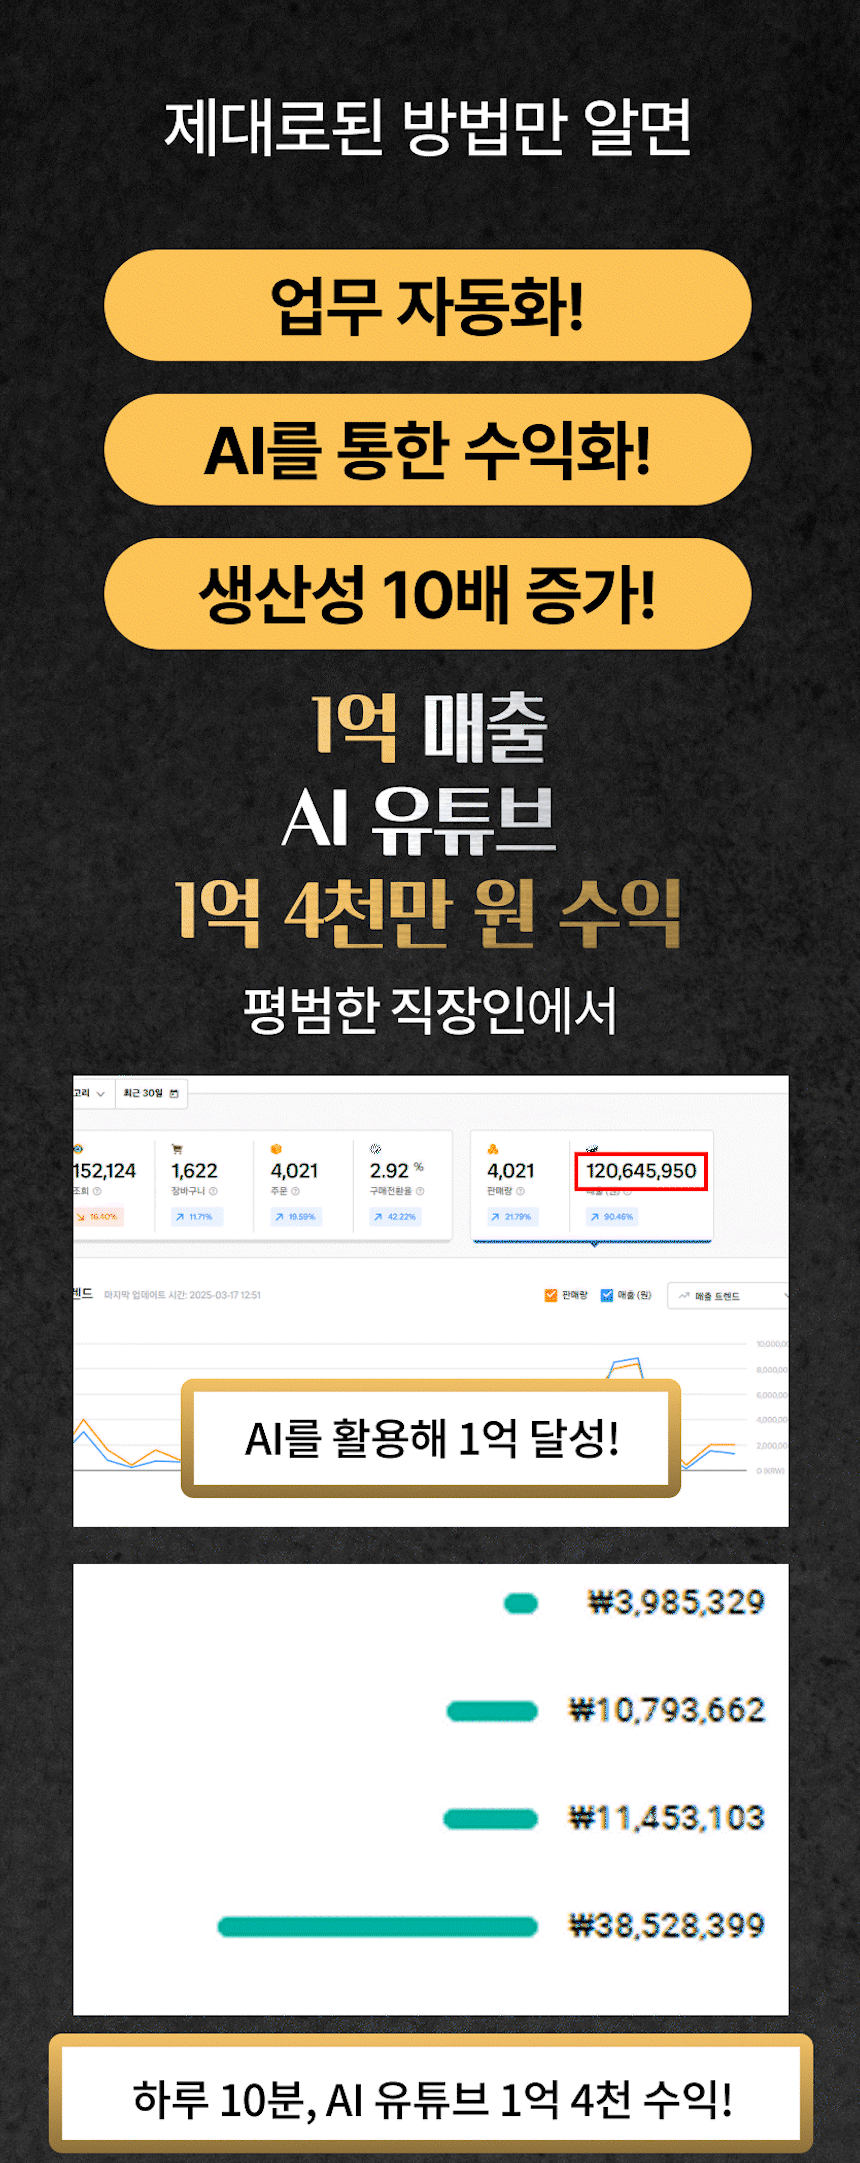Toggle the 매출 (원) checkbox
Screen dimensions: 860x2163
tap(606, 1295)
